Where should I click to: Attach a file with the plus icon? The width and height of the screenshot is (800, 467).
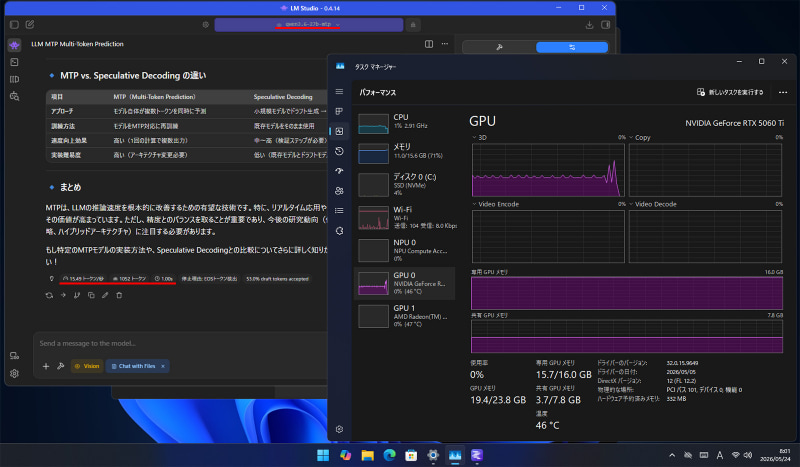46,366
